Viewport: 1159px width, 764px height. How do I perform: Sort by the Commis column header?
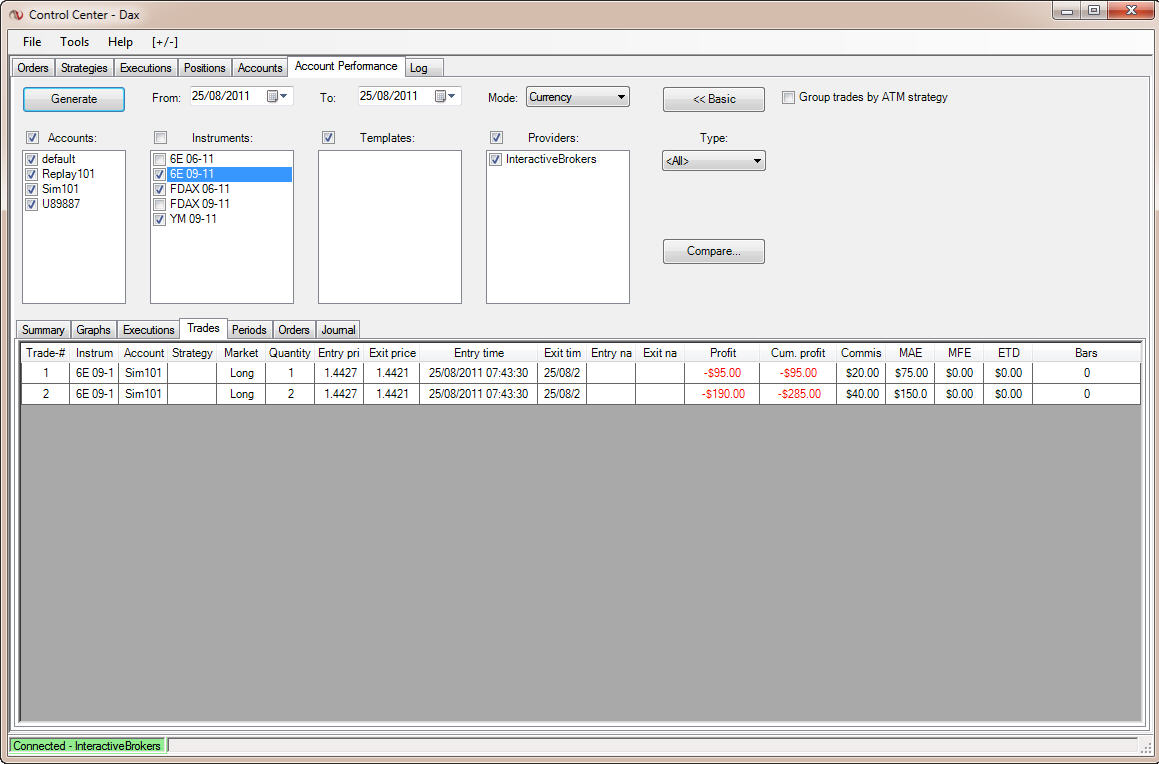click(x=861, y=353)
